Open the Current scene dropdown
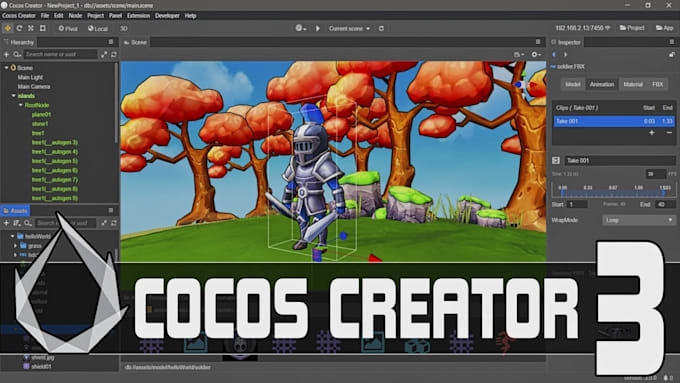 (x=349, y=29)
